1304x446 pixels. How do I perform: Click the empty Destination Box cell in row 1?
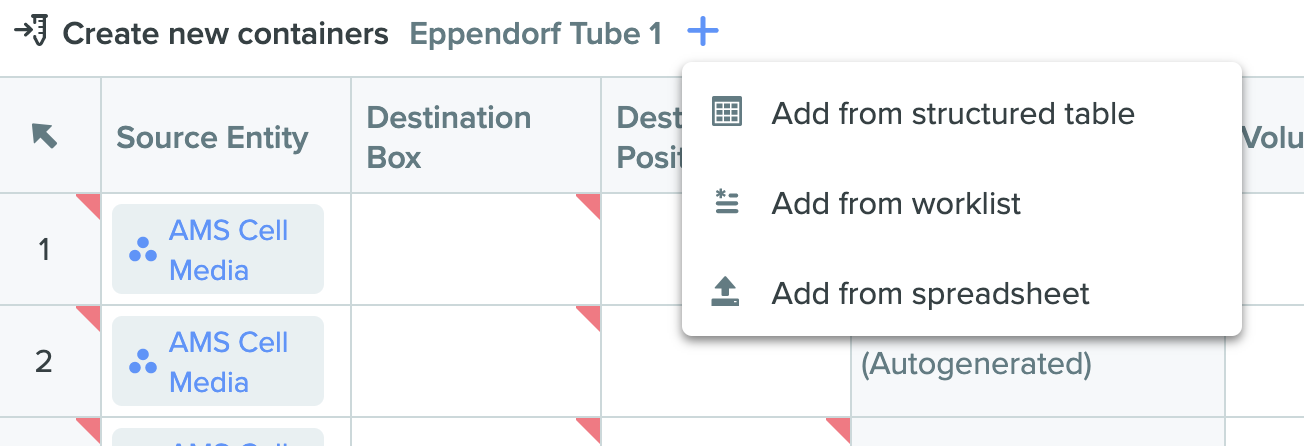[x=476, y=249]
